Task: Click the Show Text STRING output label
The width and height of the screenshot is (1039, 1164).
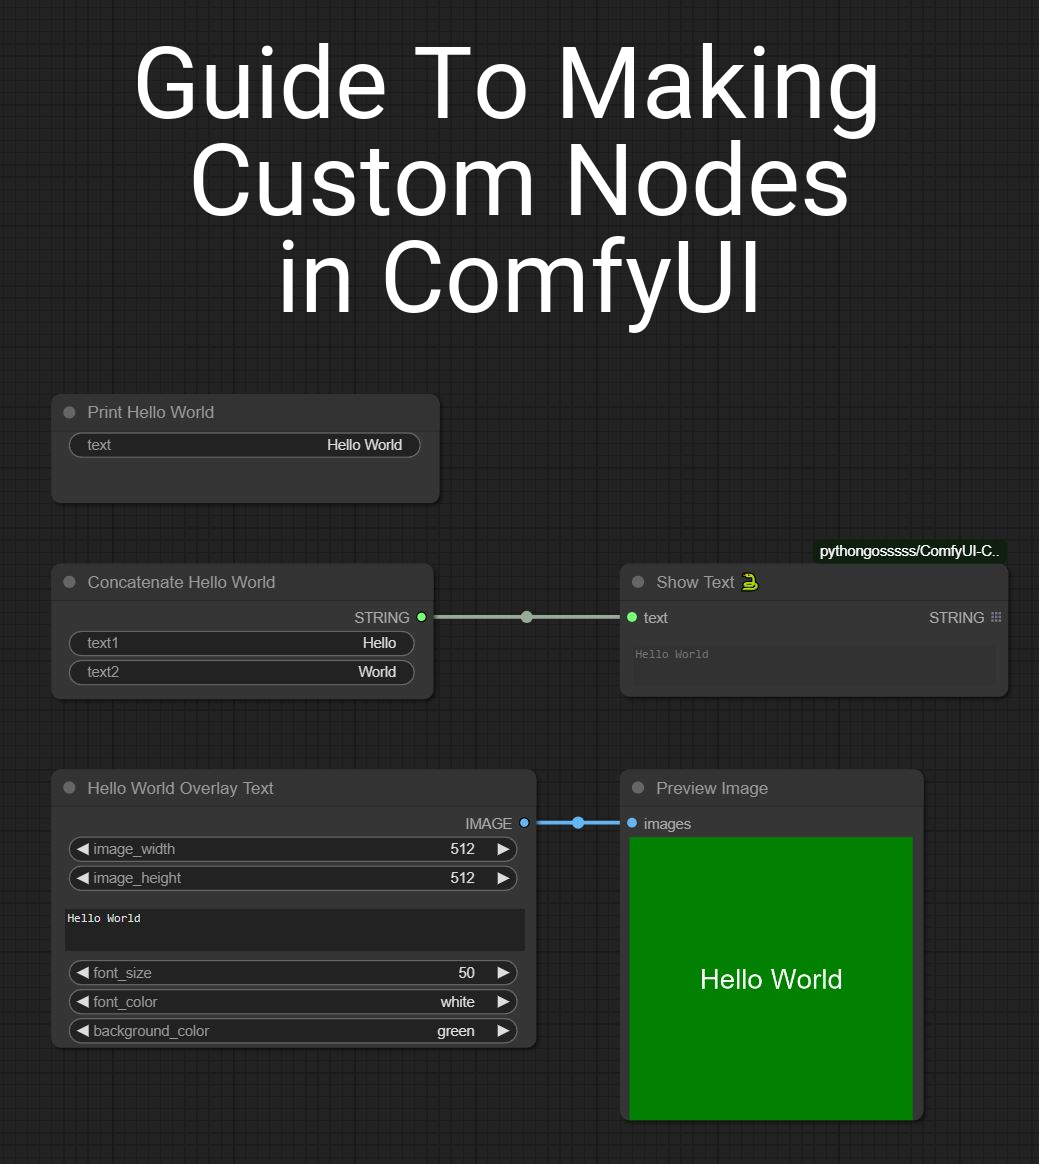Action: tap(957, 618)
